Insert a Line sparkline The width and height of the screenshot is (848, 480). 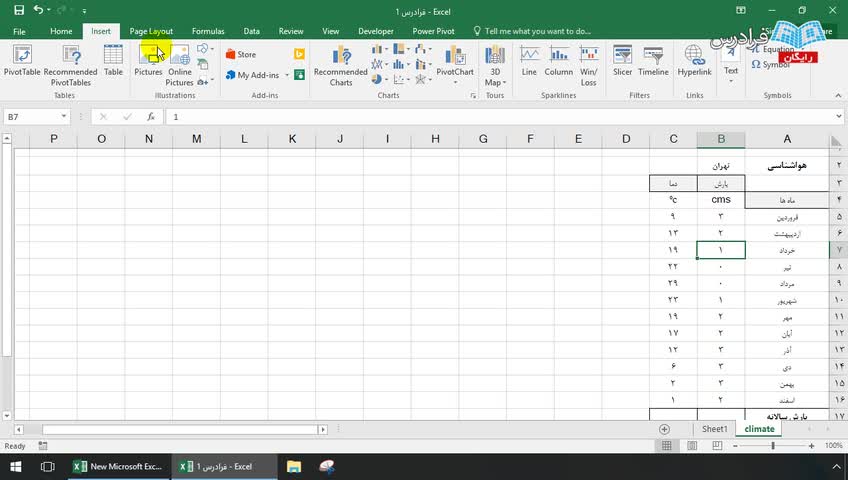[x=529, y=61]
